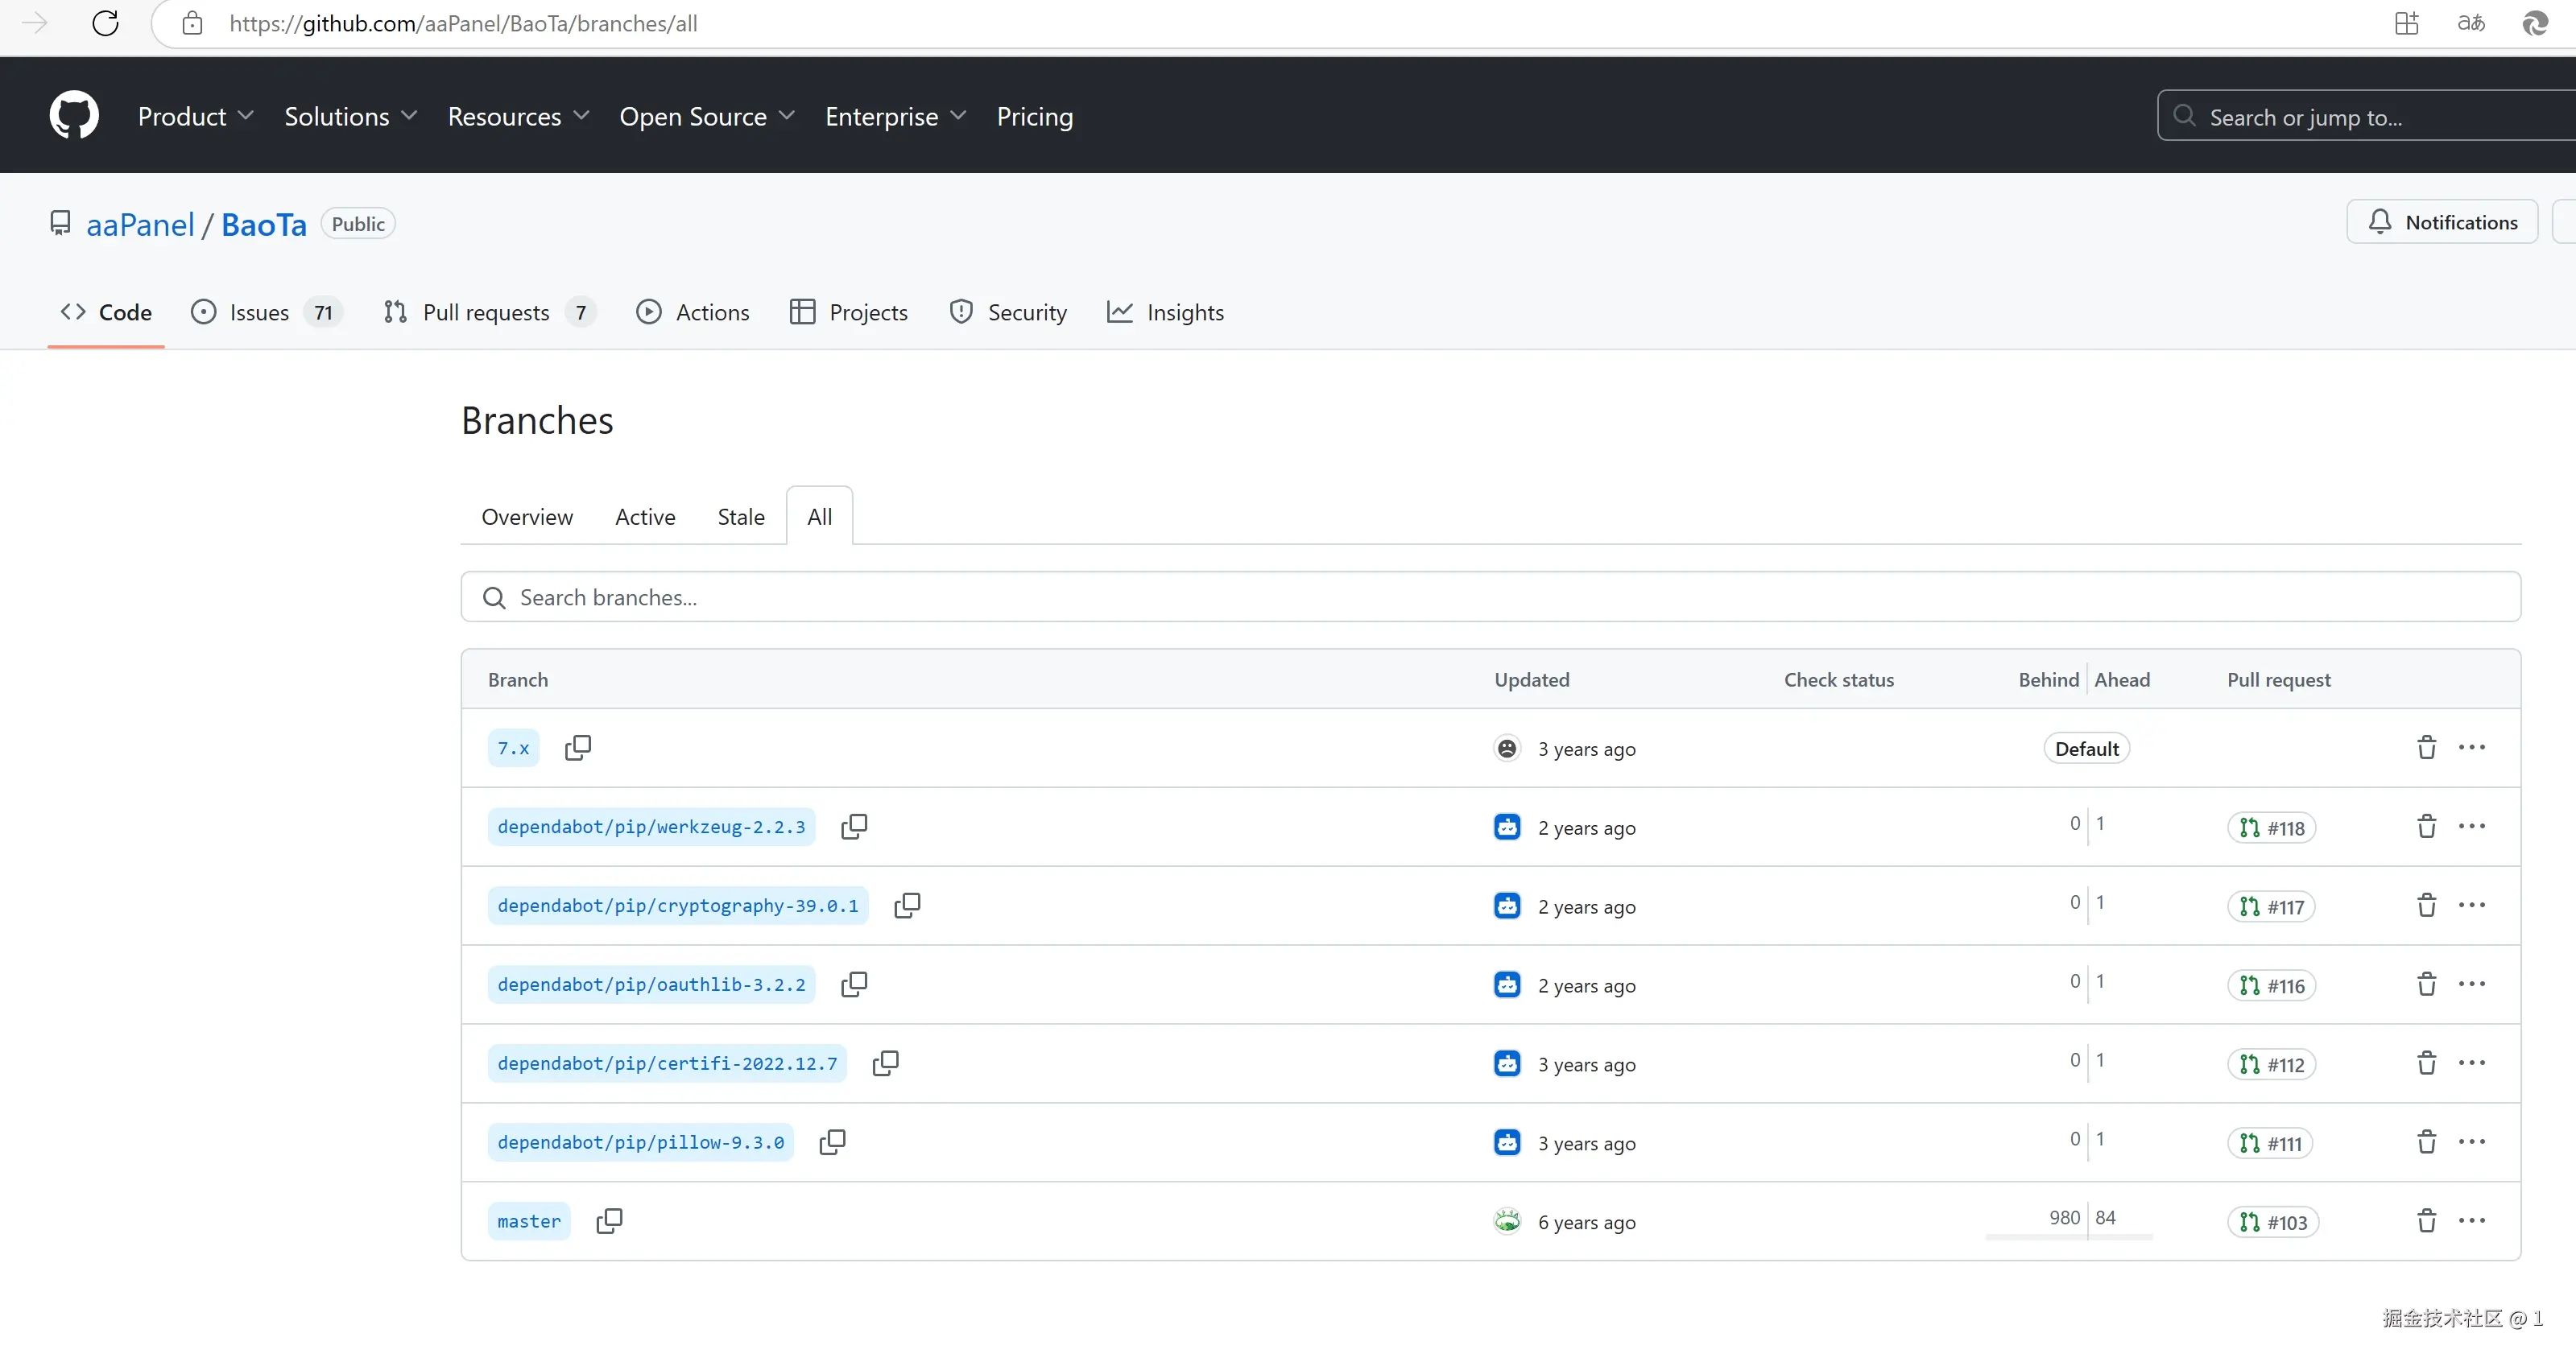The width and height of the screenshot is (2576, 1362).
Task: Open the 7.x branch
Action: tap(513, 747)
